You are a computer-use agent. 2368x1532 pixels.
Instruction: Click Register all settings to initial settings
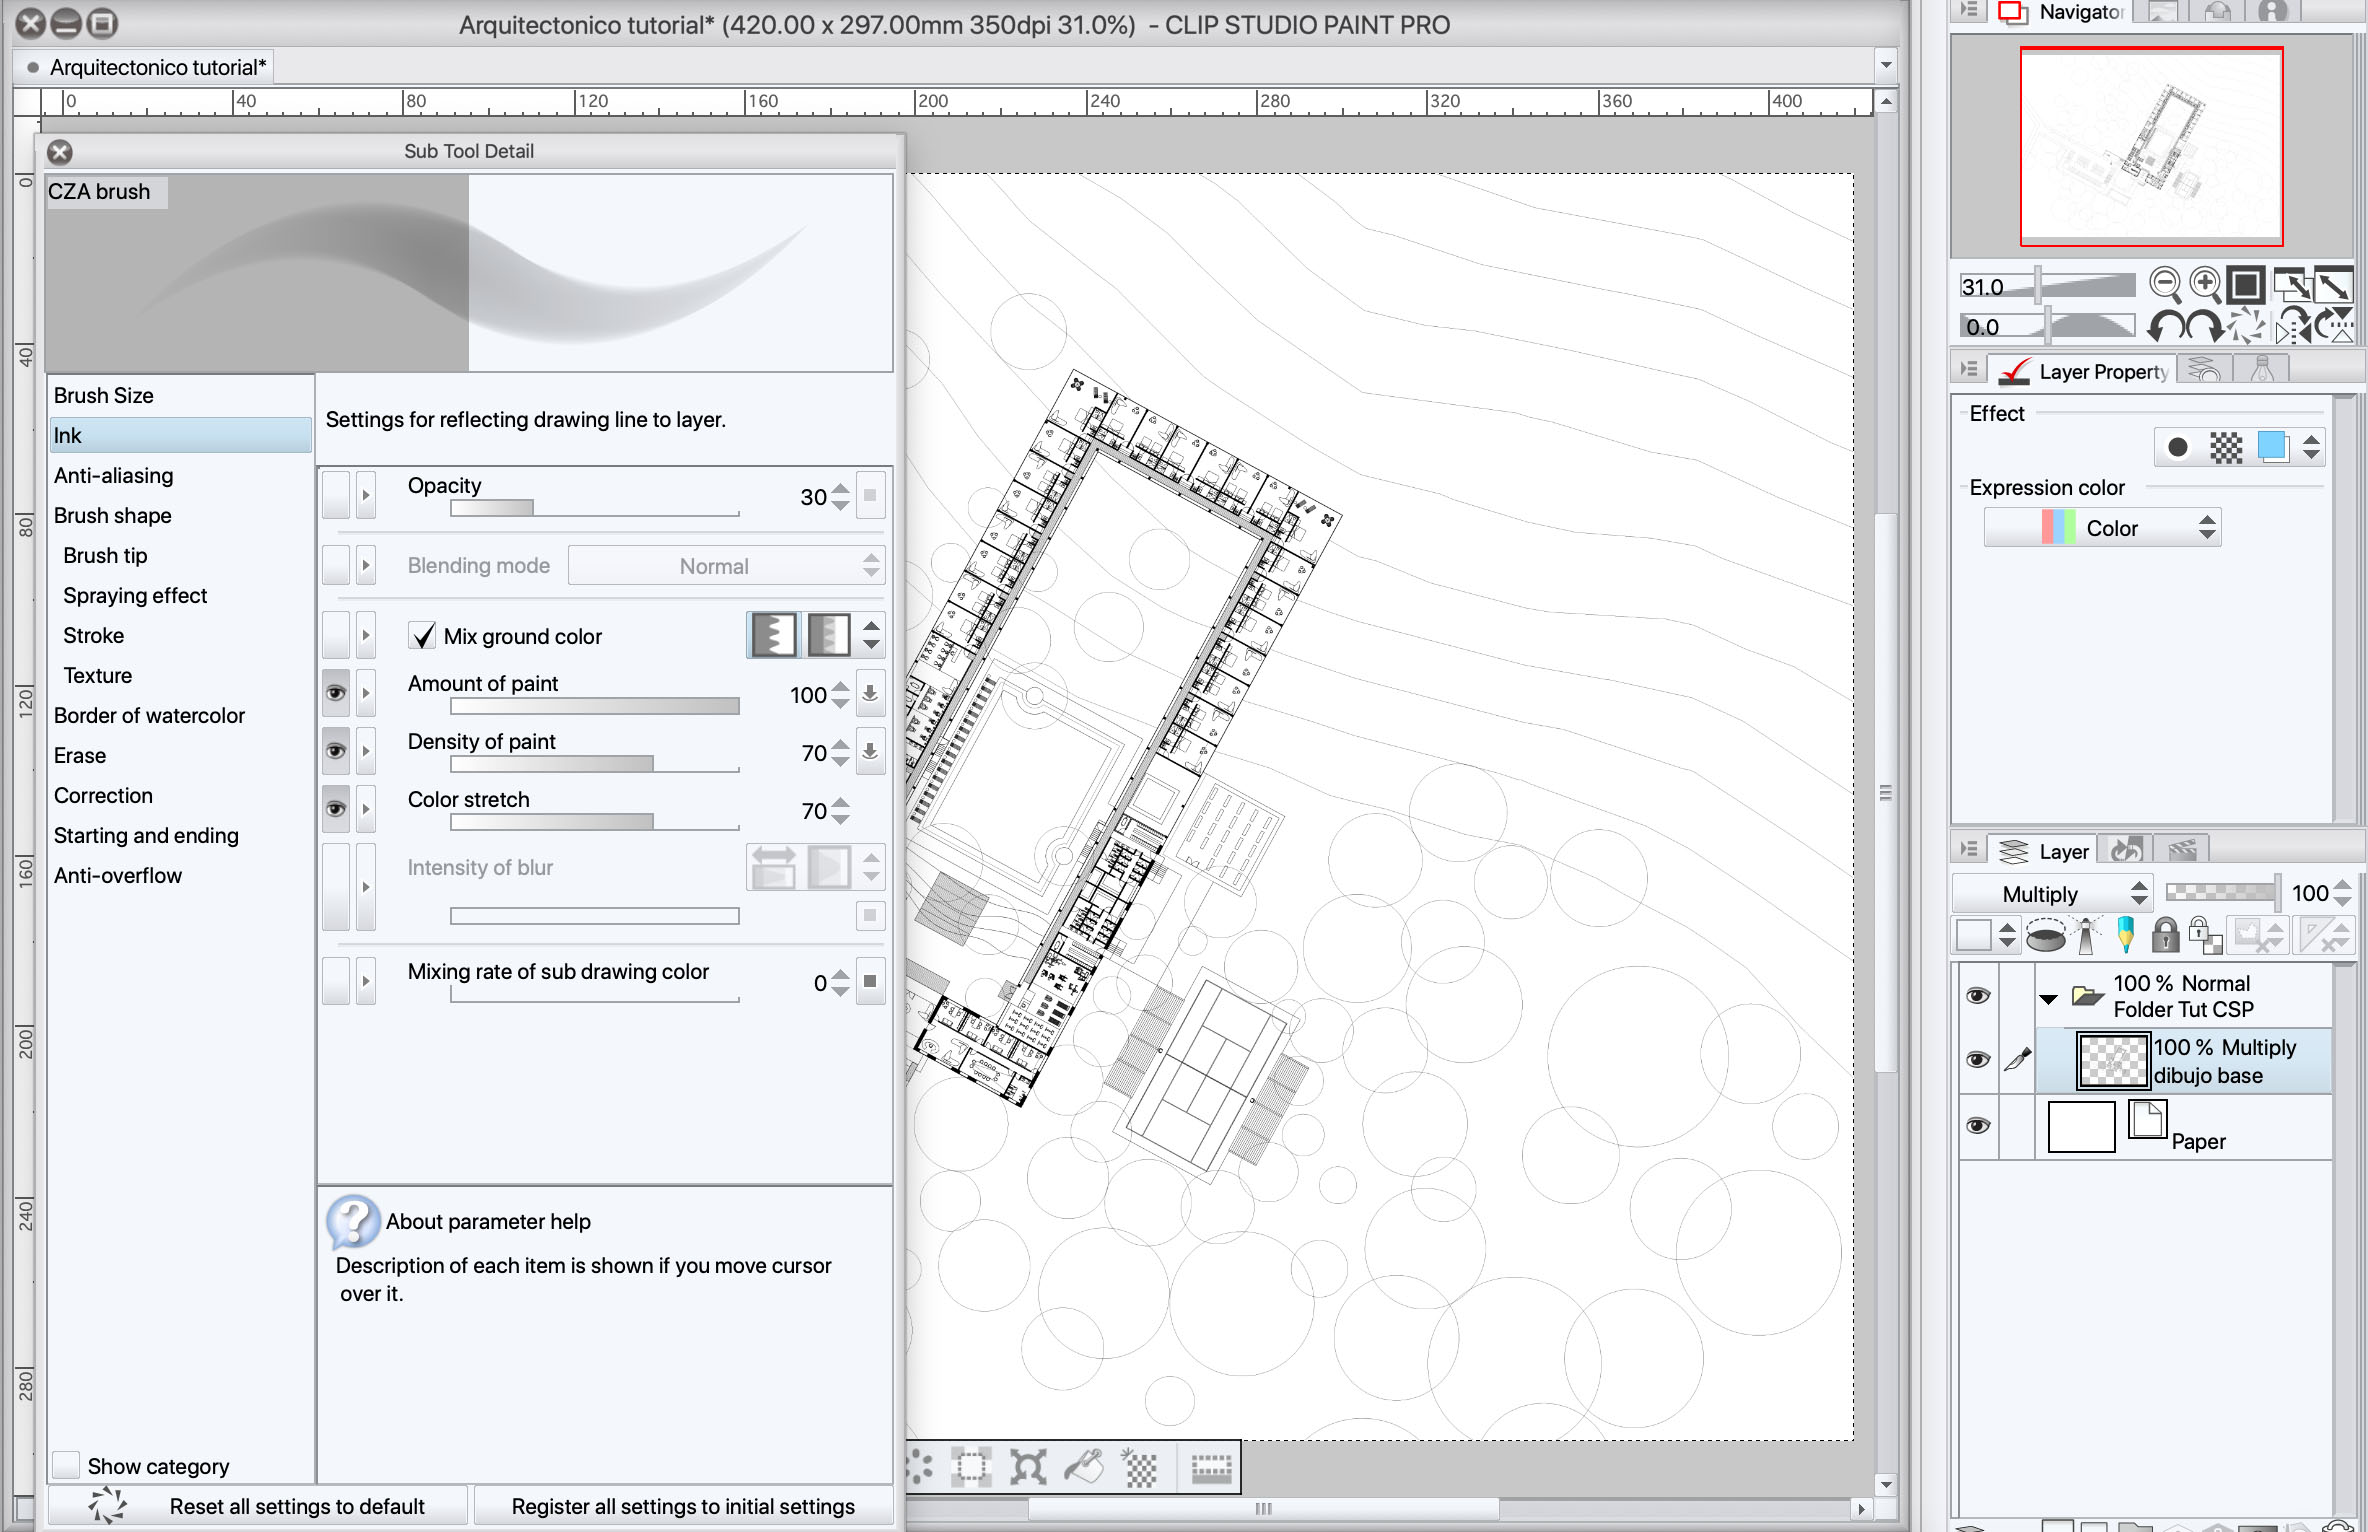[683, 1505]
